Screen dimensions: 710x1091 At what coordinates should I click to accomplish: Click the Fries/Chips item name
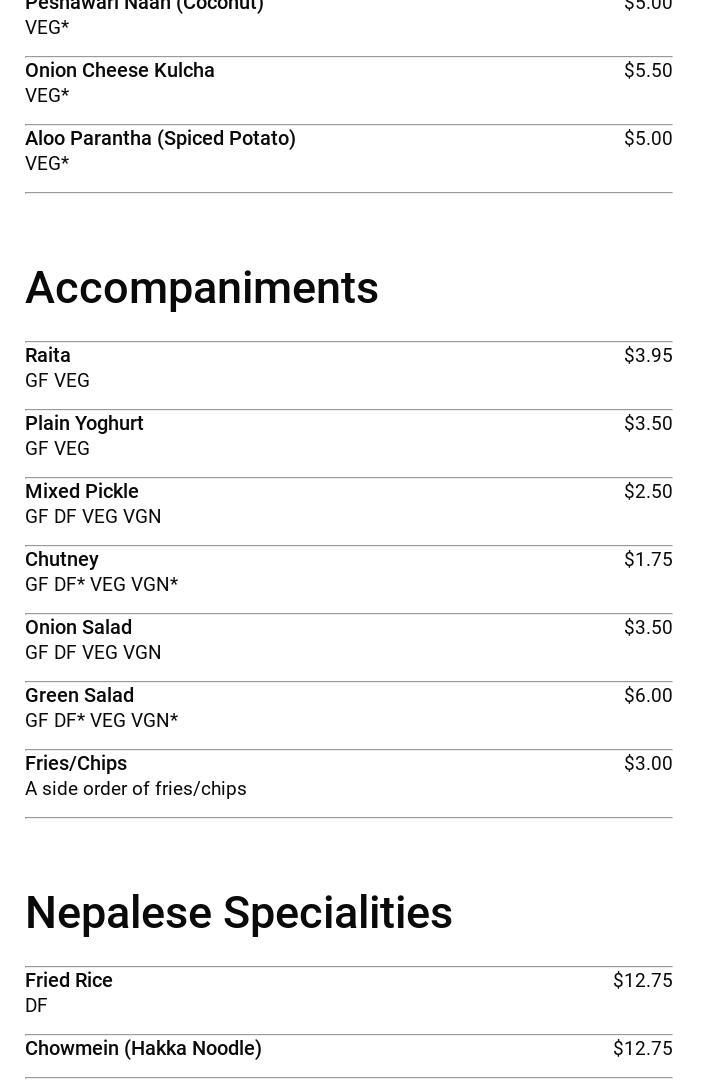pyautogui.click(x=76, y=764)
